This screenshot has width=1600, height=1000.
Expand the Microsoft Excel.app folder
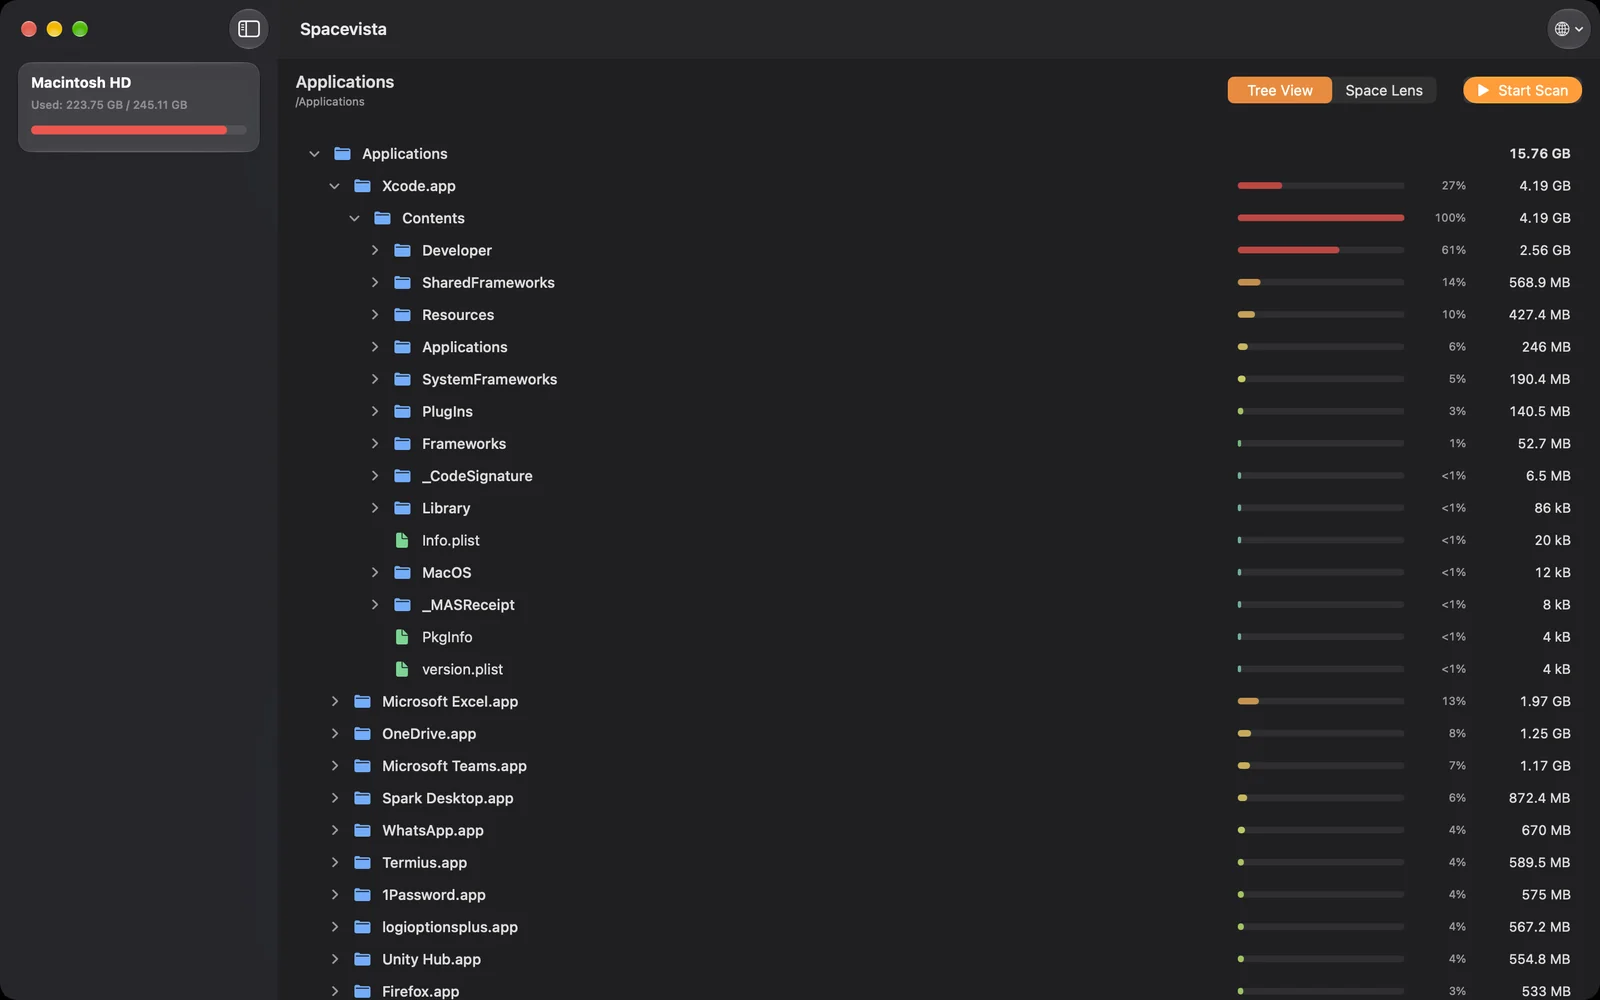point(335,701)
